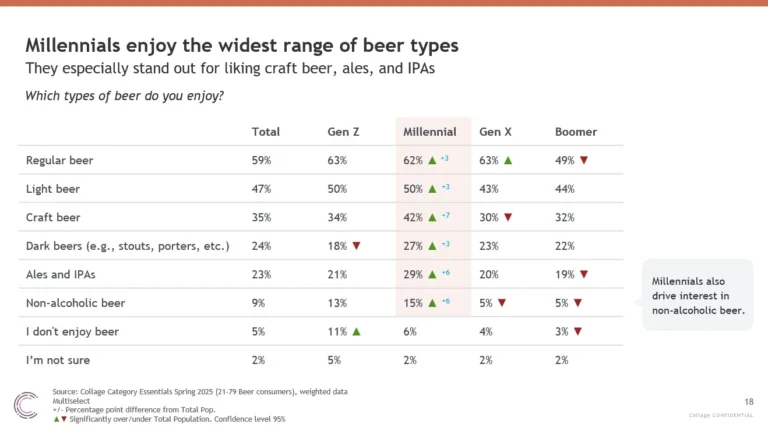Click the red down arrow beside Boomer Ales and IPAs 19%

(x=584, y=275)
